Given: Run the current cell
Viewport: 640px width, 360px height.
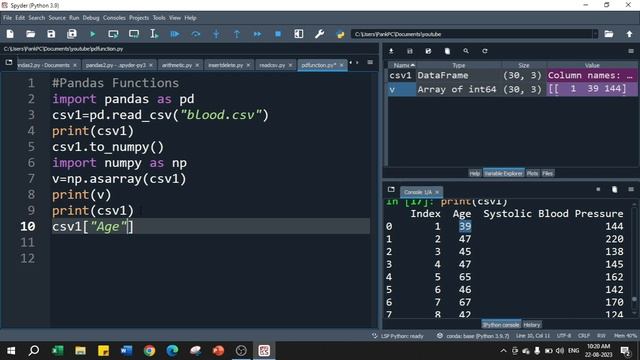Looking at the screenshot, I should [x=113, y=34].
